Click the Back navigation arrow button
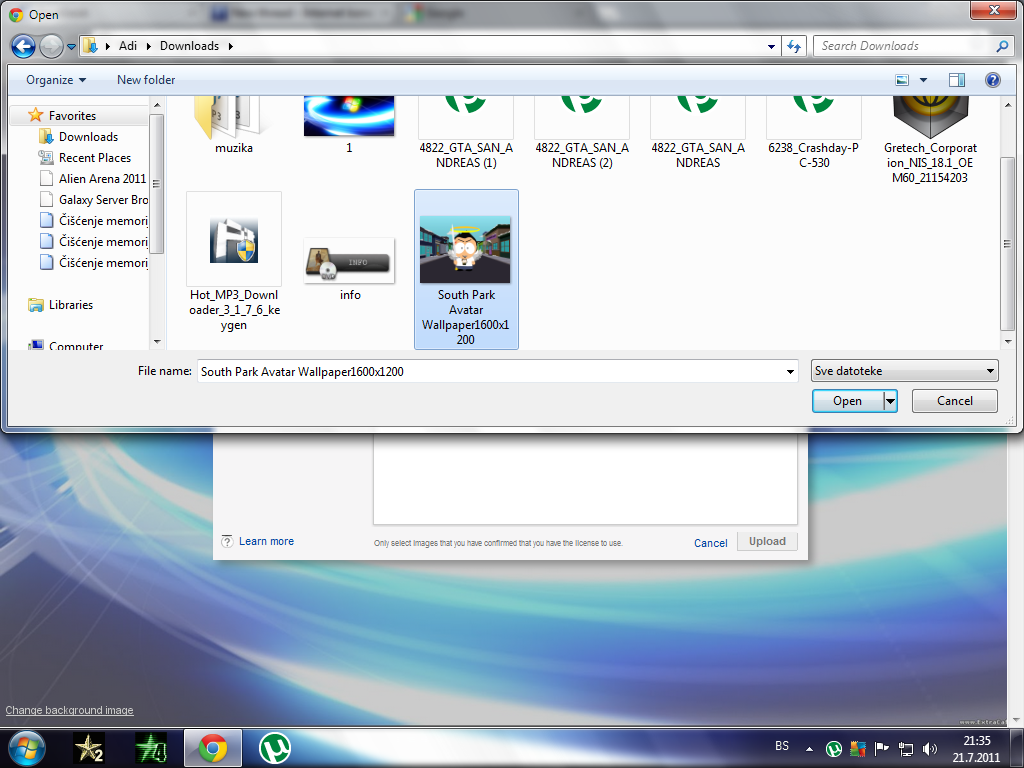1024x768 pixels. click(x=24, y=46)
